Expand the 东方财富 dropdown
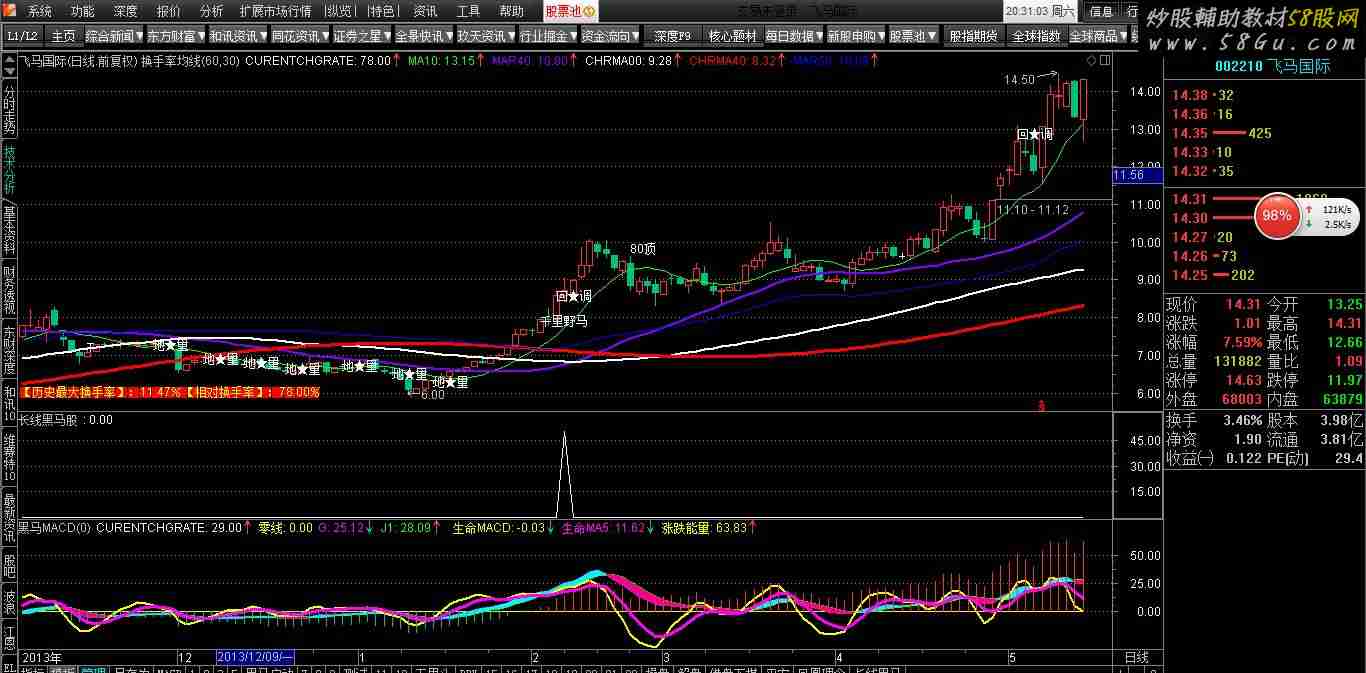Screen dimensions: 1366x673 (176, 35)
